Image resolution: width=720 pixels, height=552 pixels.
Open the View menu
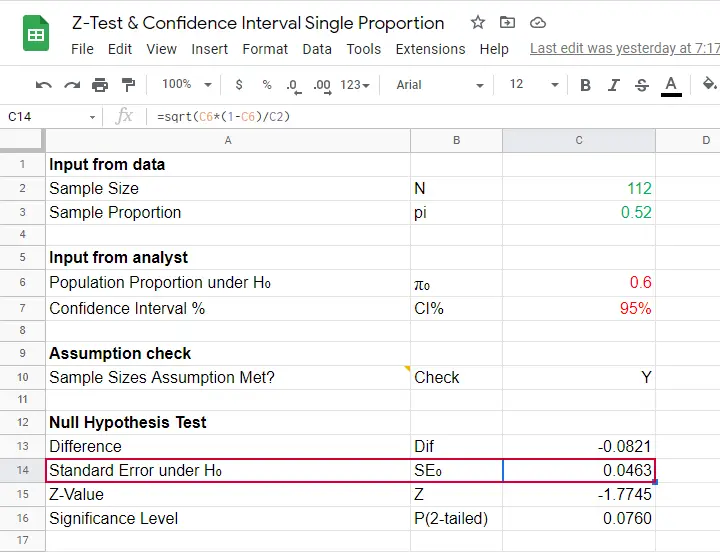pos(162,49)
